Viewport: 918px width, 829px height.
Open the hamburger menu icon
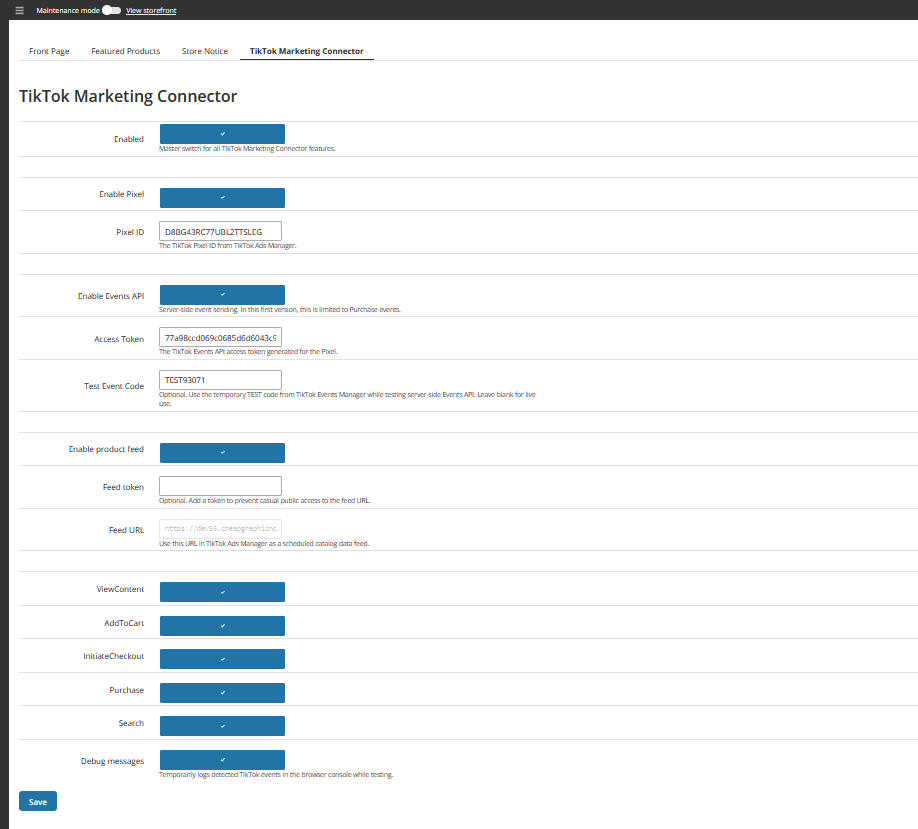(19, 11)
